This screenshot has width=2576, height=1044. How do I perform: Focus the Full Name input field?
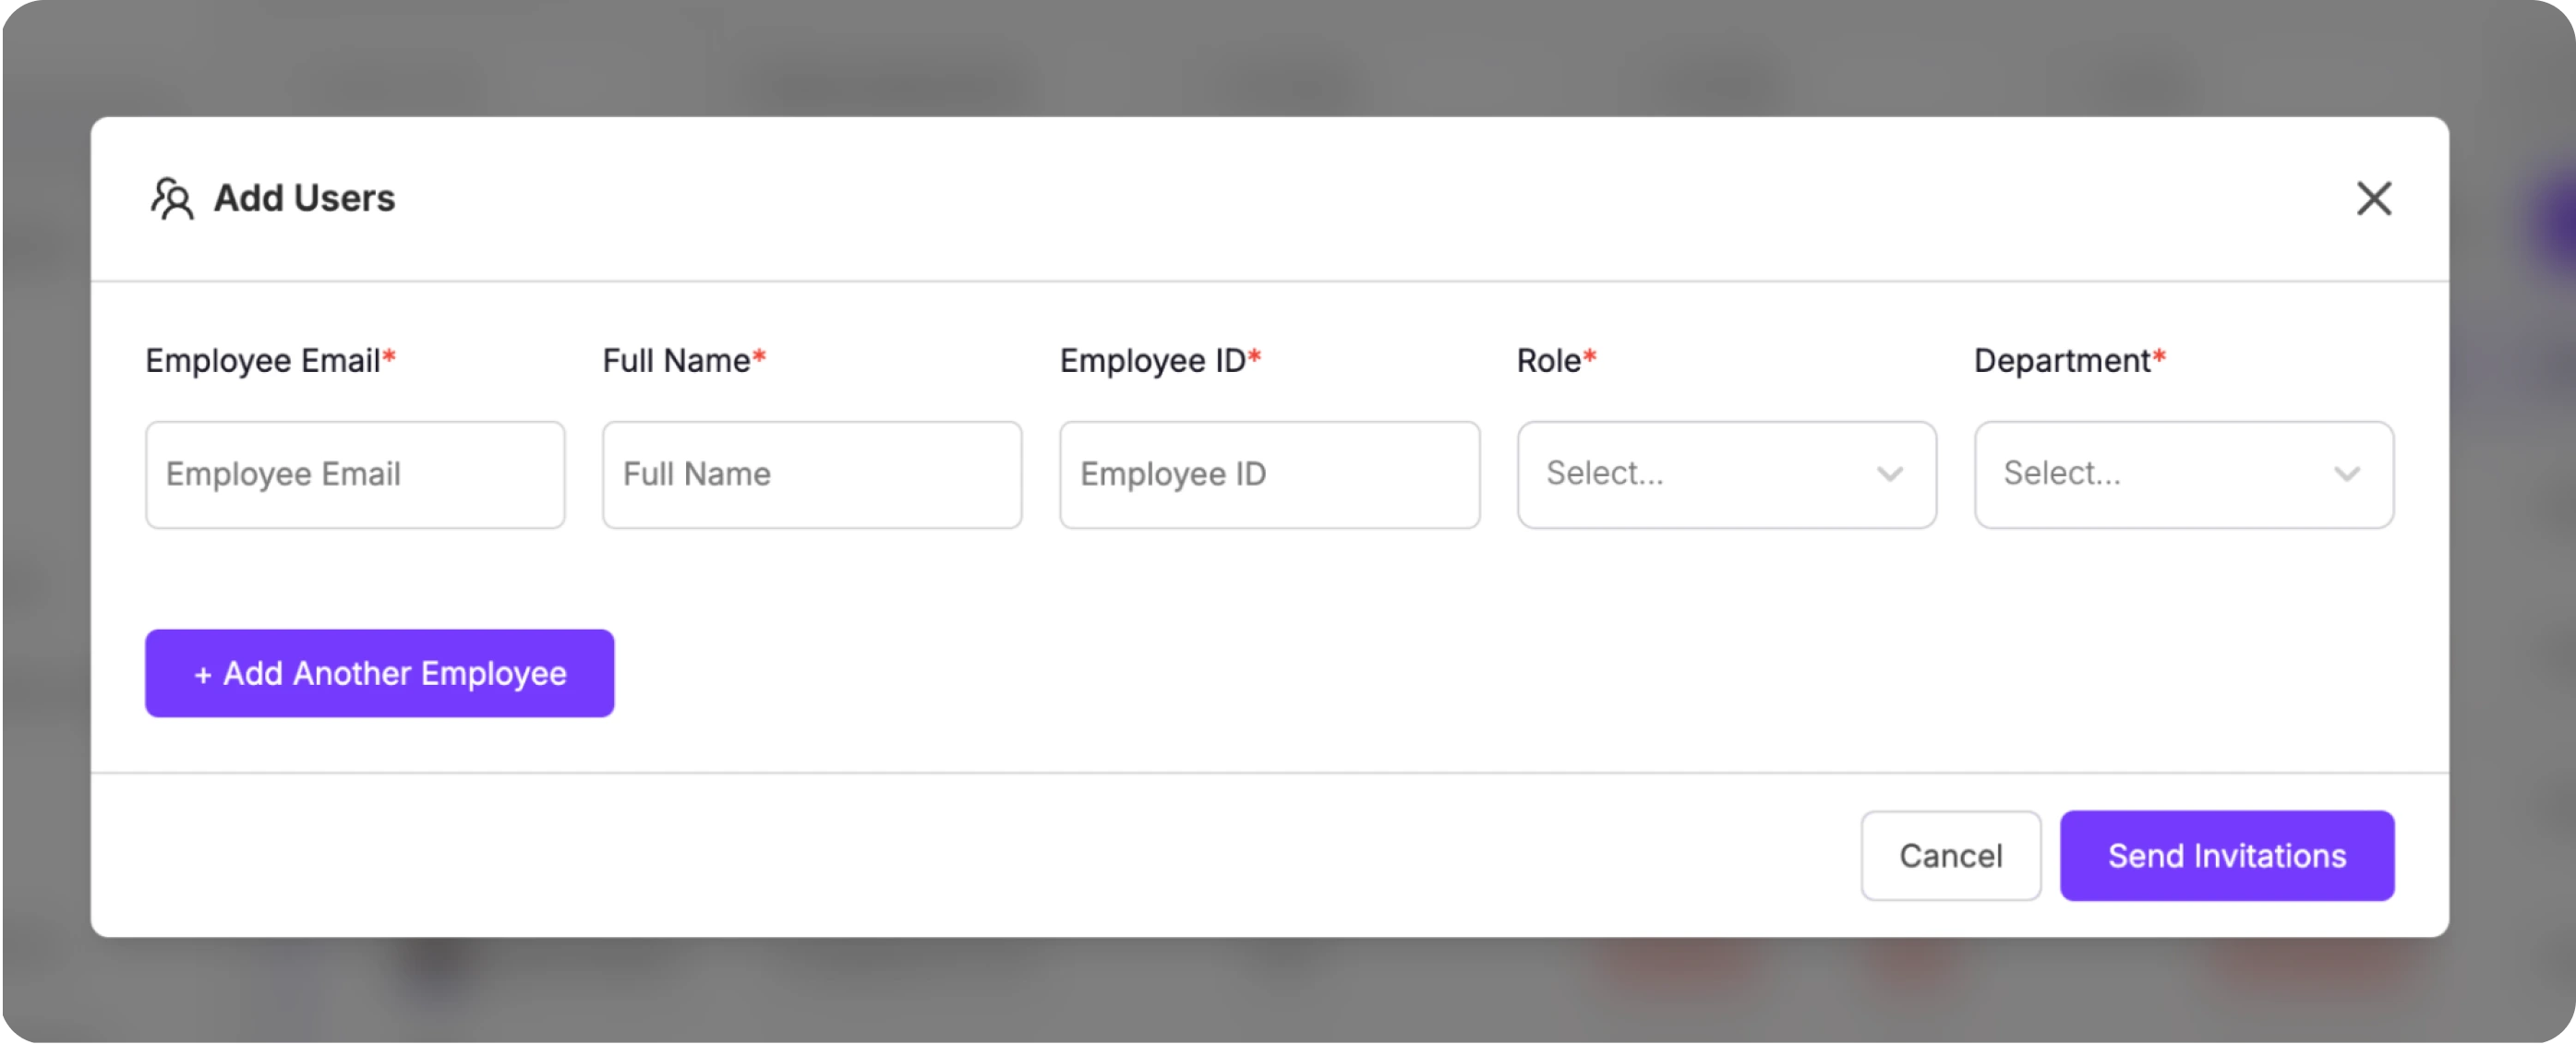(812, 474)
